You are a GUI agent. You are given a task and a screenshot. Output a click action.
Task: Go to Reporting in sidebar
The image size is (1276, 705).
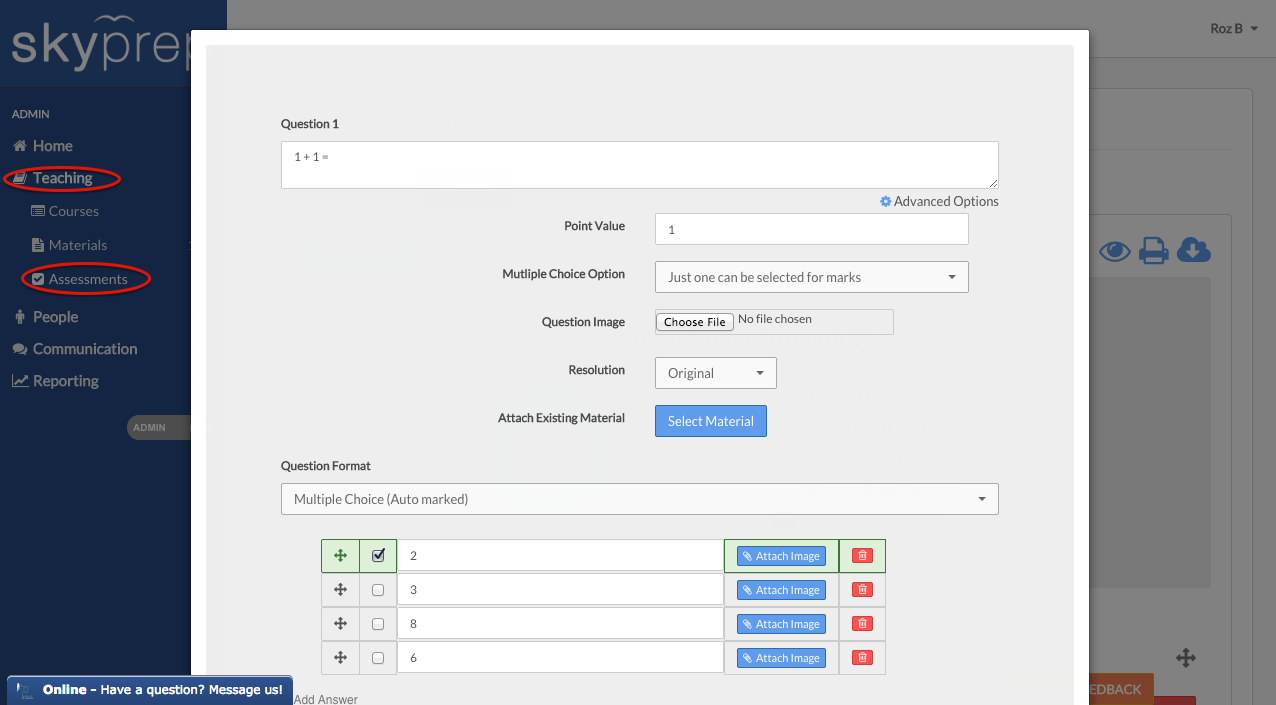pyautogui.click(x=65, y=381)
